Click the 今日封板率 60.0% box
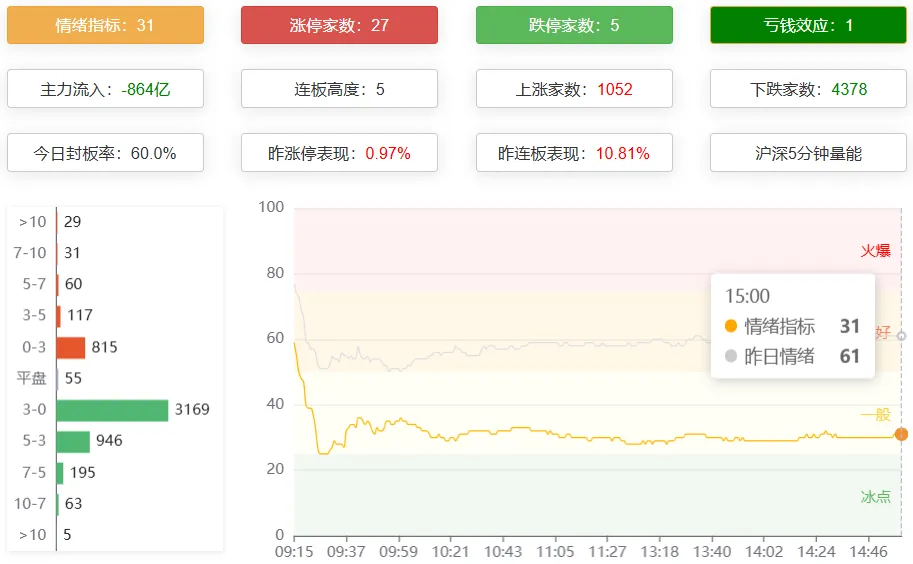913x564 pixels. point(105,153)
